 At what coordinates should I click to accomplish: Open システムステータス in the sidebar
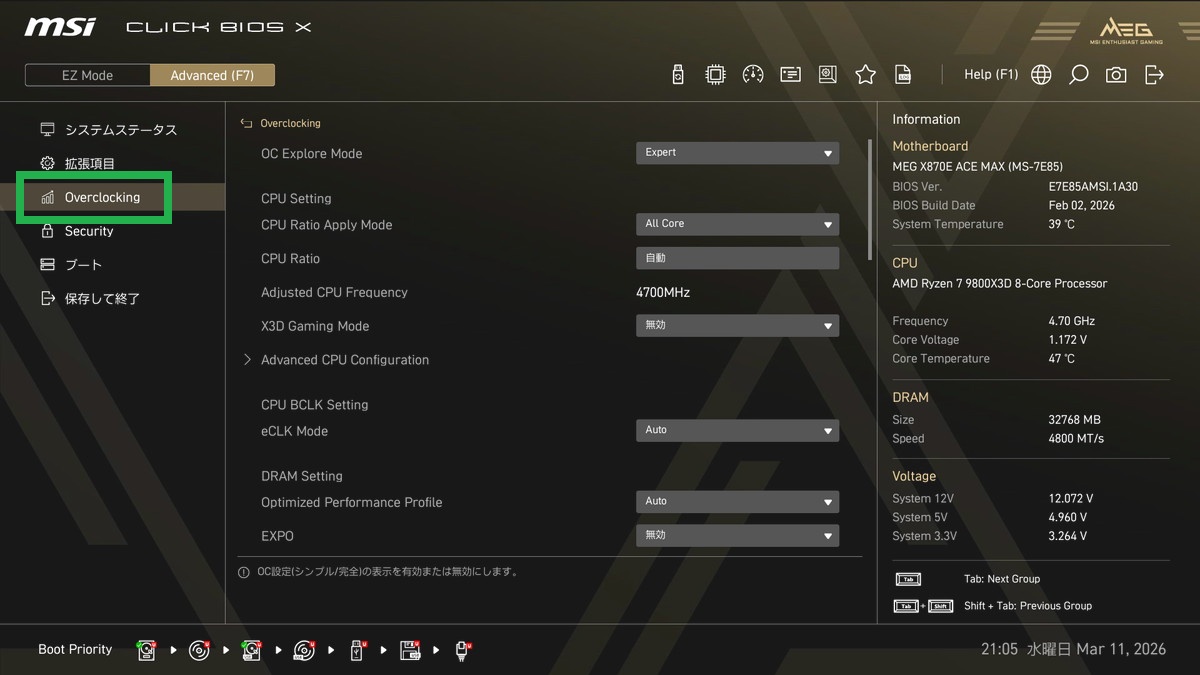pos(120,130)
